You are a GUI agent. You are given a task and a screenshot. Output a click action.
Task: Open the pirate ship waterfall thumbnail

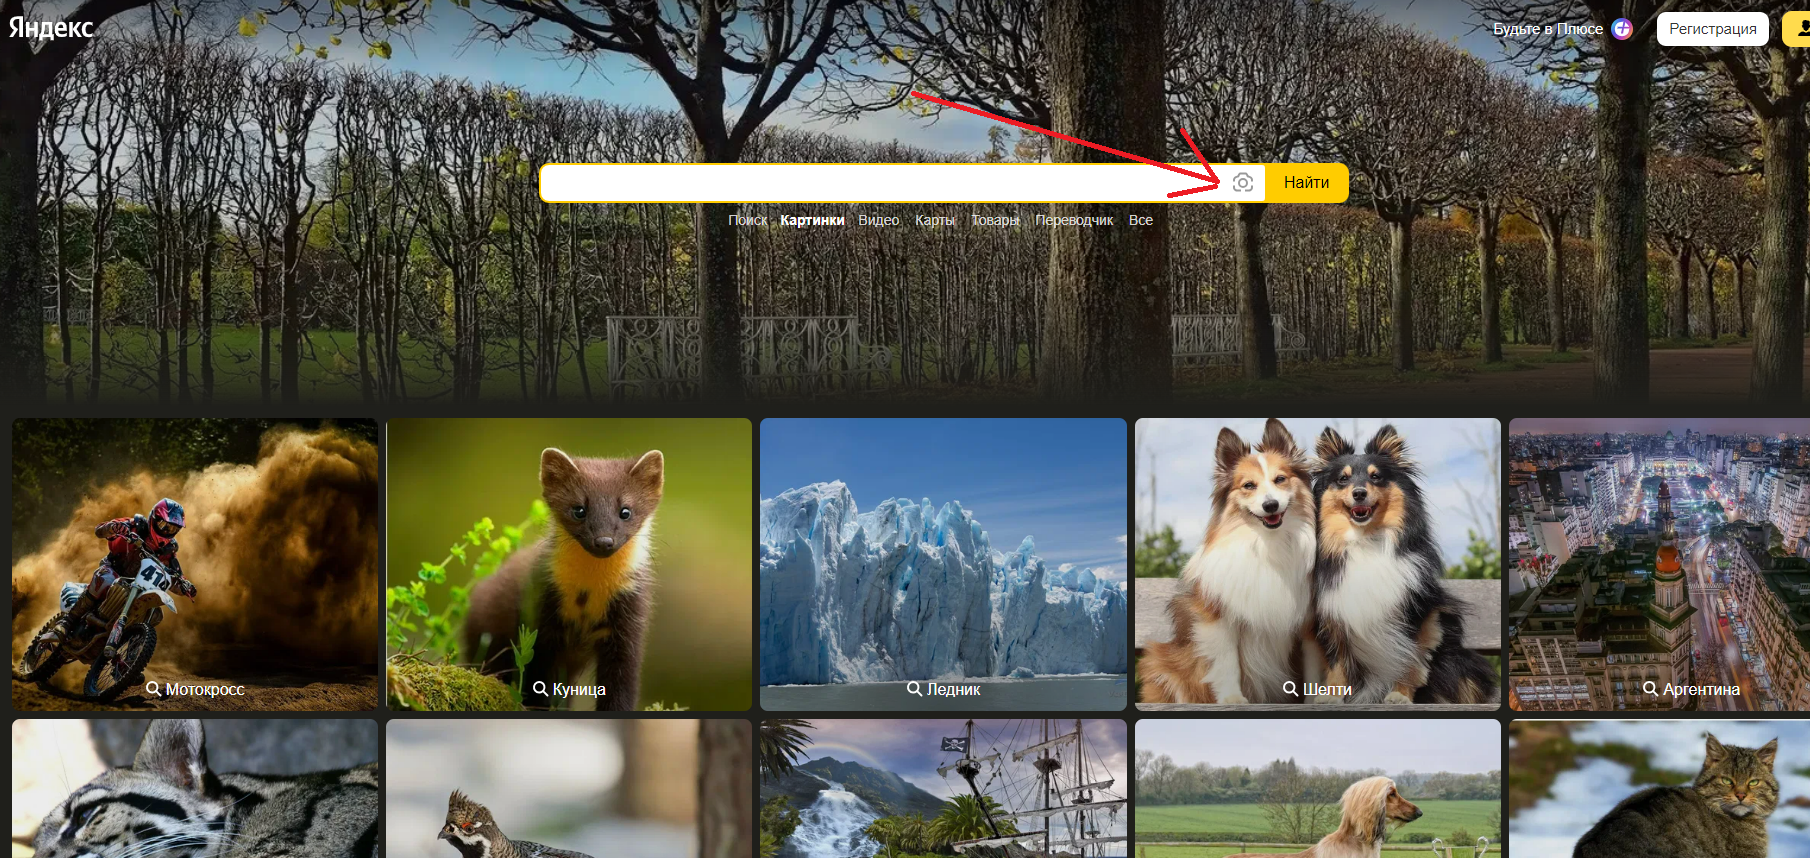point(942,788)
